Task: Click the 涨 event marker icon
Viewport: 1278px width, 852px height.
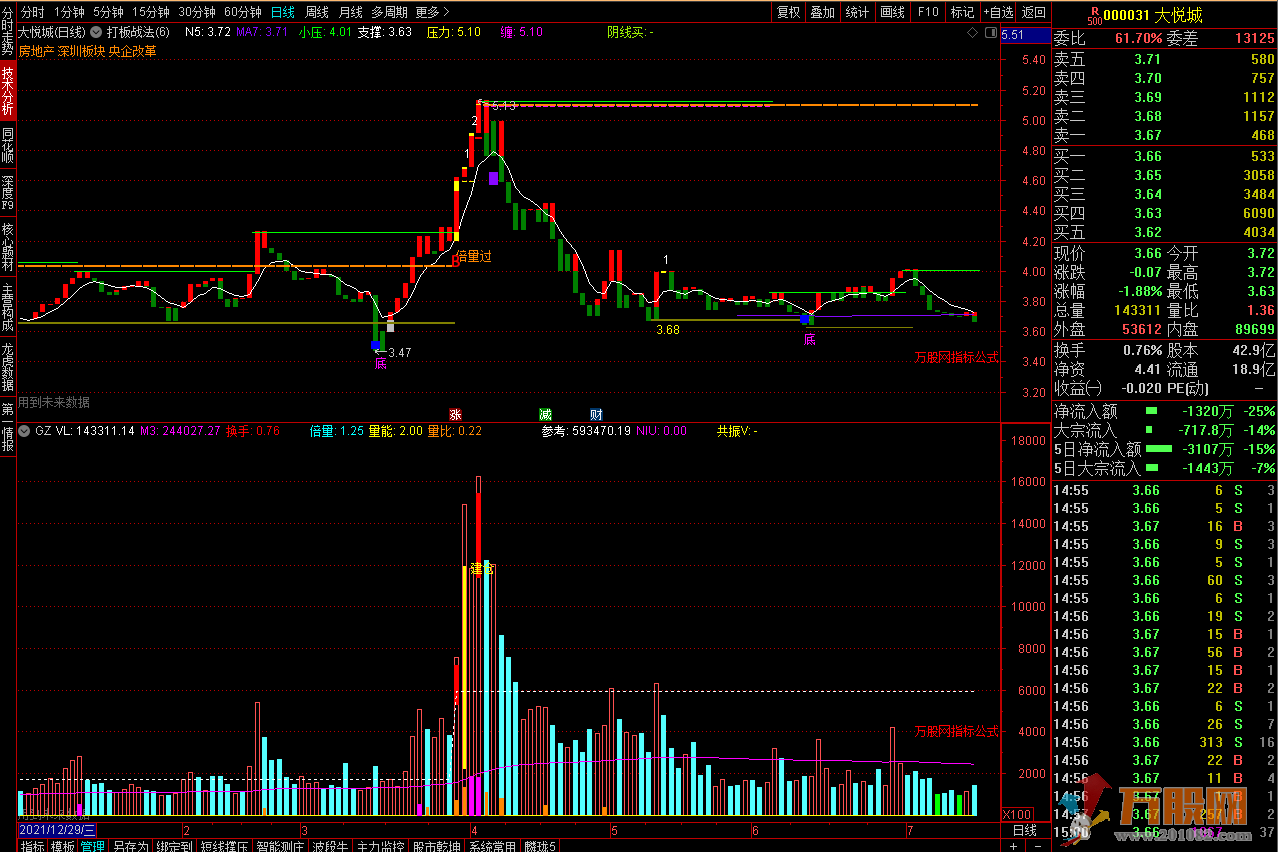Action: (455, 414)
